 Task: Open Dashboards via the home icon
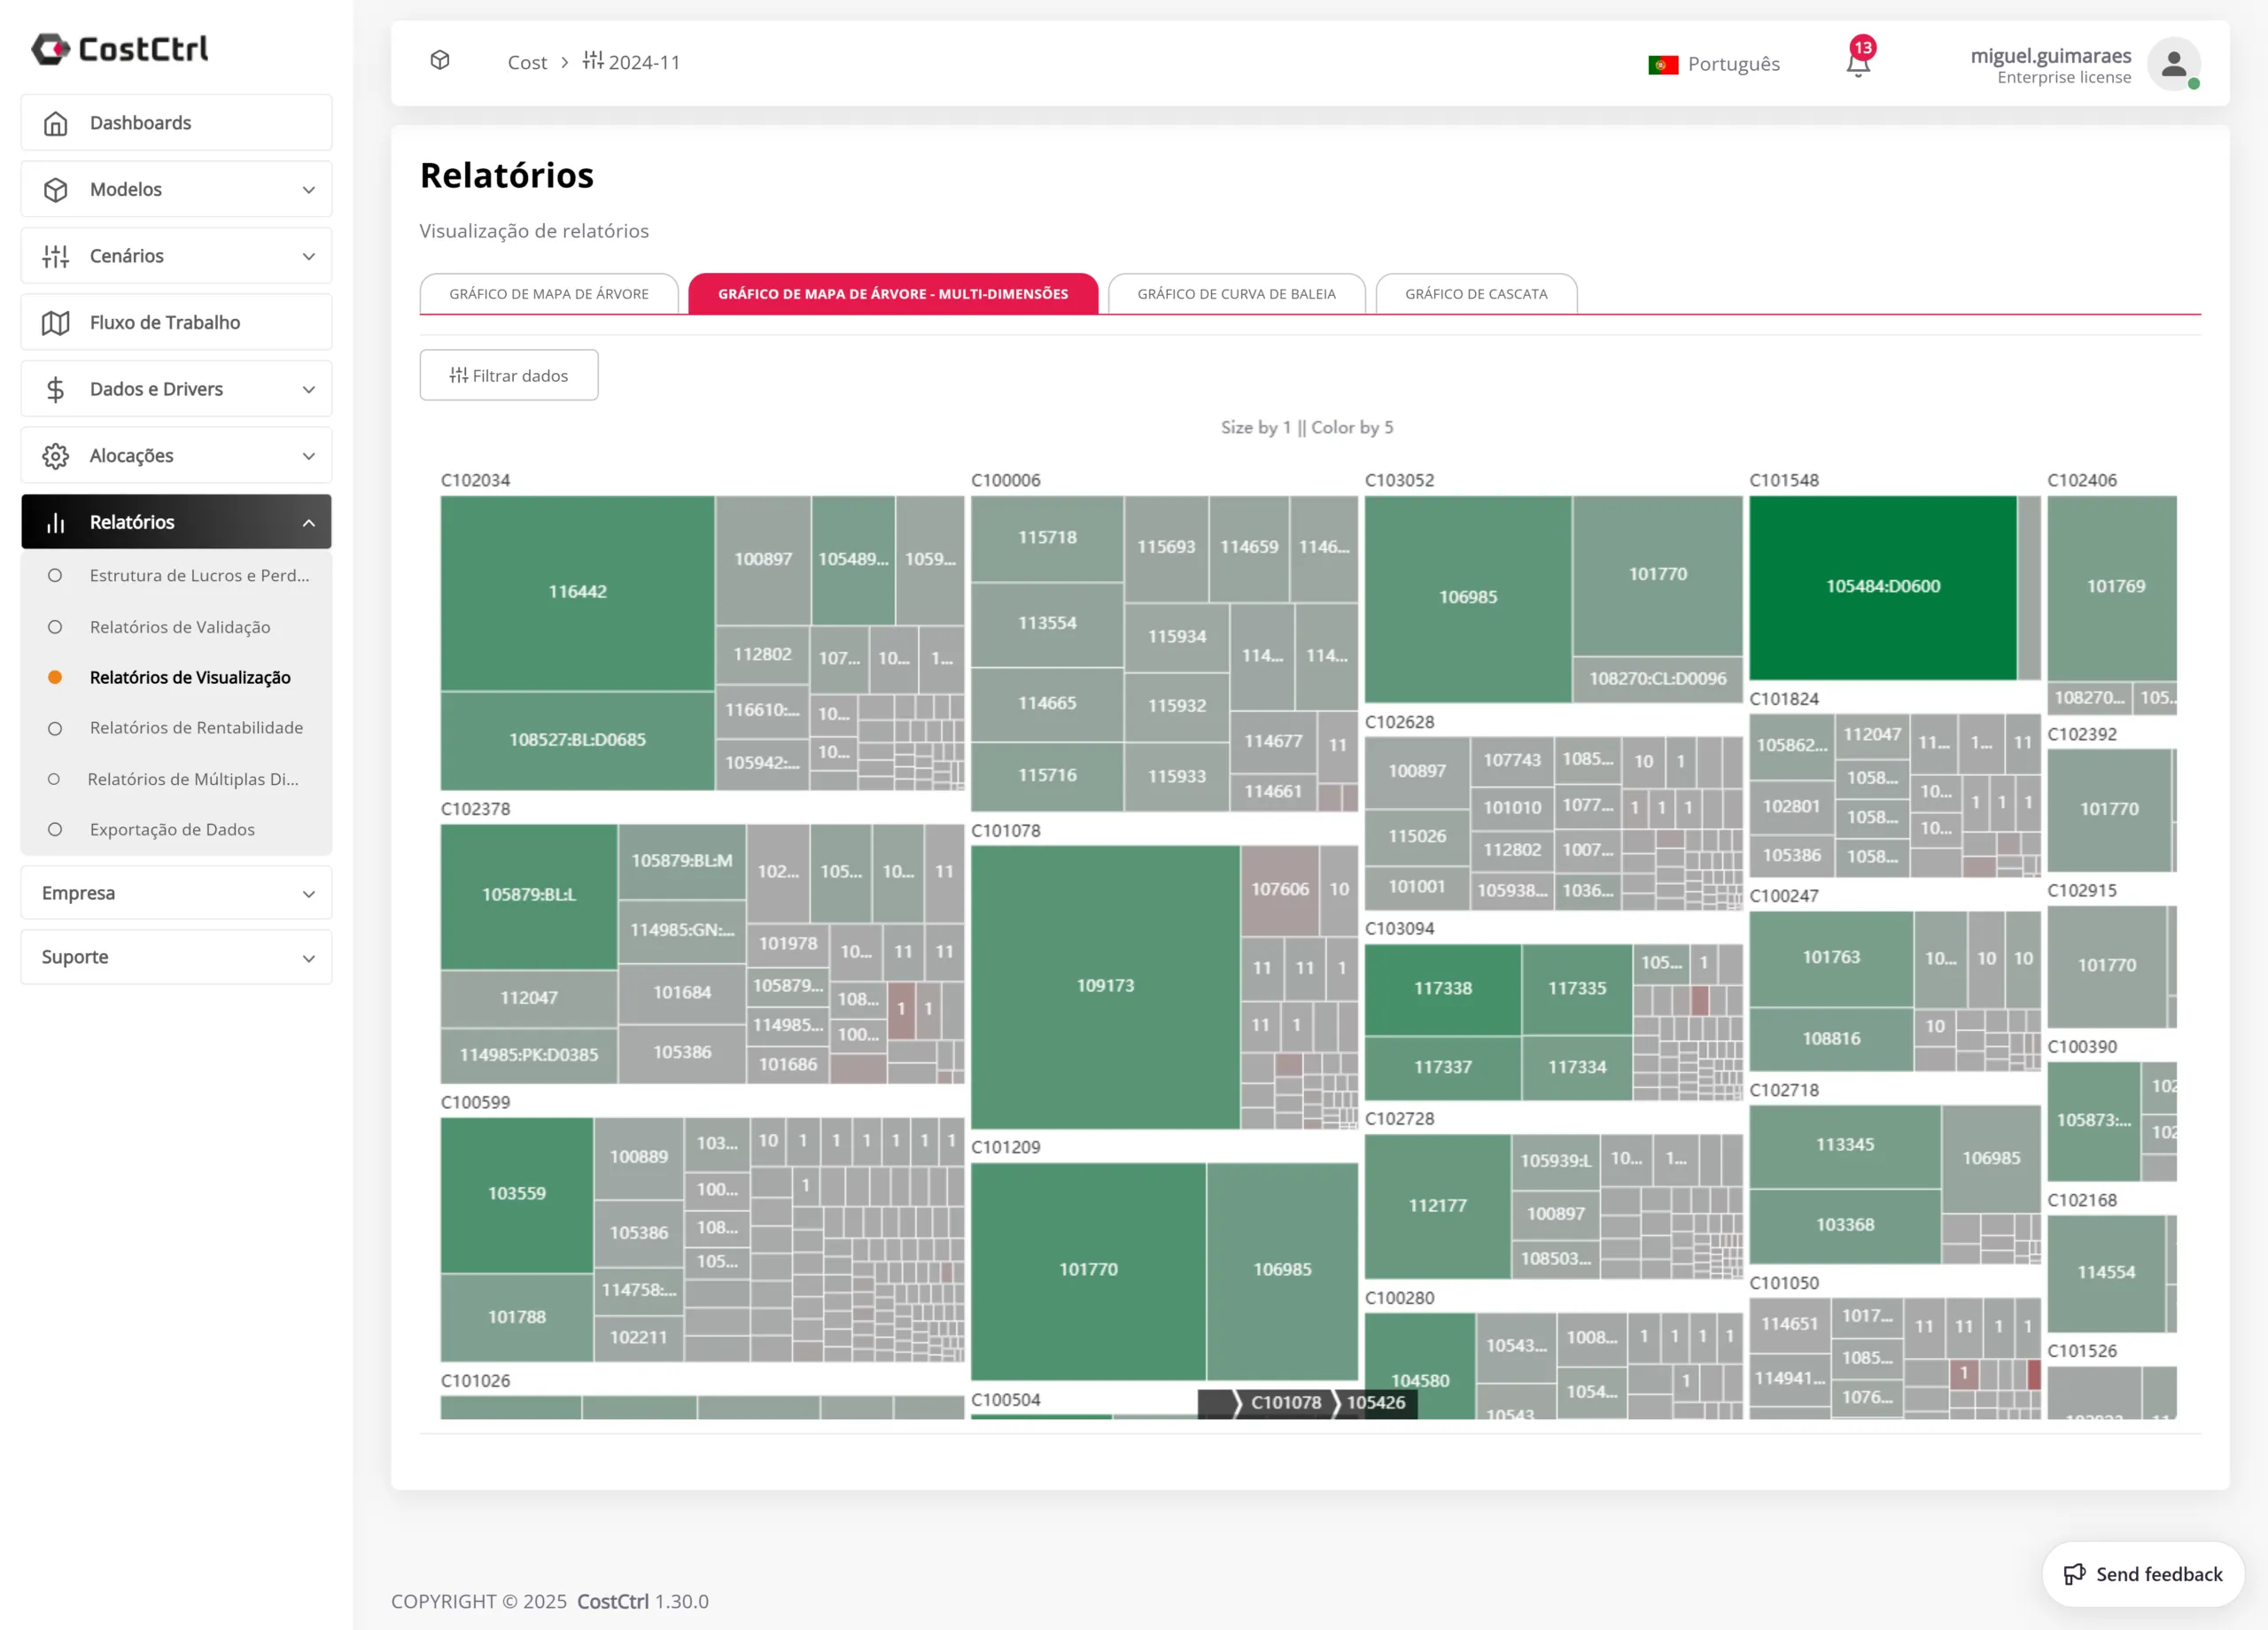[x=57, y=122]
